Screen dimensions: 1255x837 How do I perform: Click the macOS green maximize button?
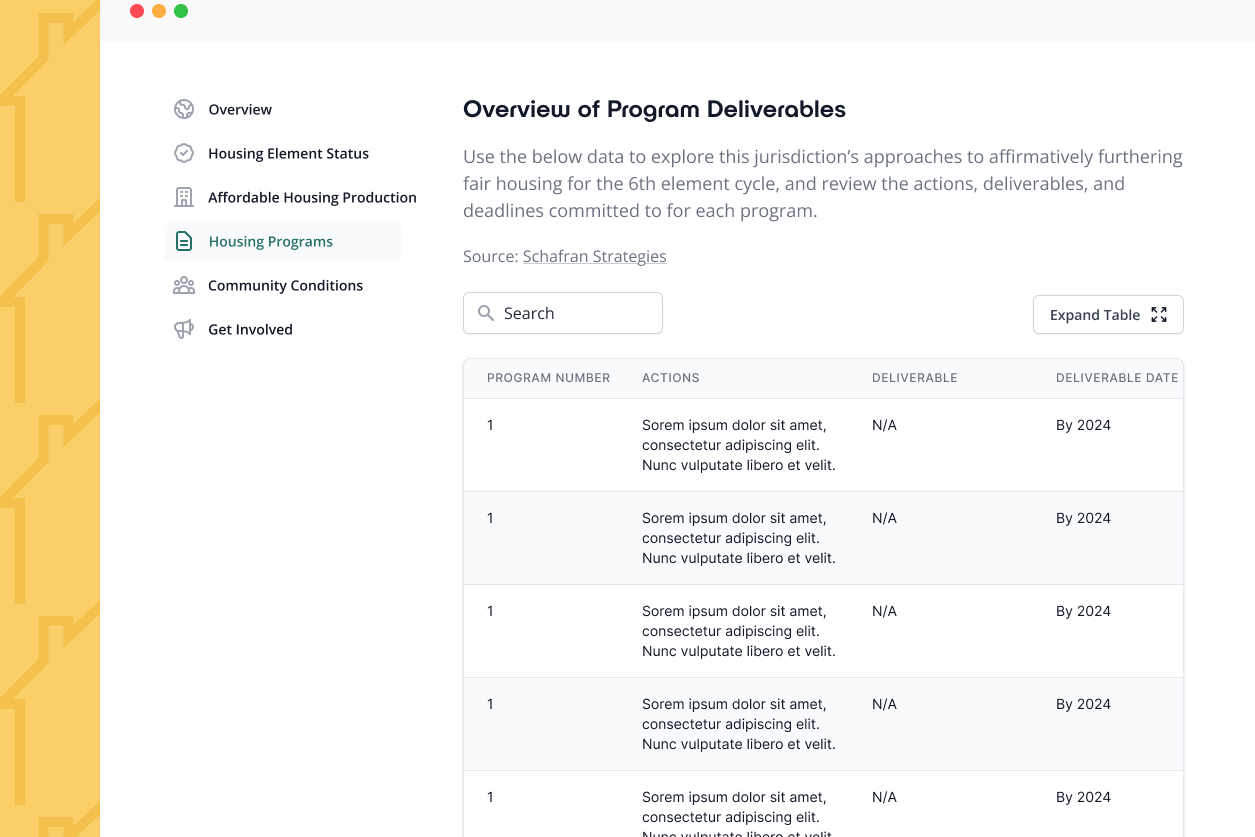click(x=181, y=11)
